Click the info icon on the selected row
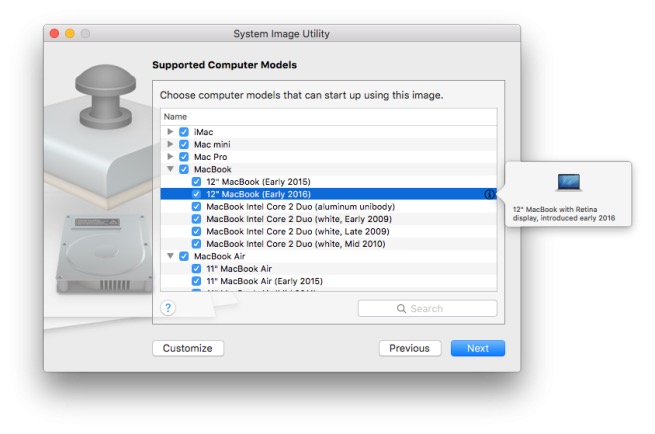Viewport: 655px width, 434px height. point(489,194)
